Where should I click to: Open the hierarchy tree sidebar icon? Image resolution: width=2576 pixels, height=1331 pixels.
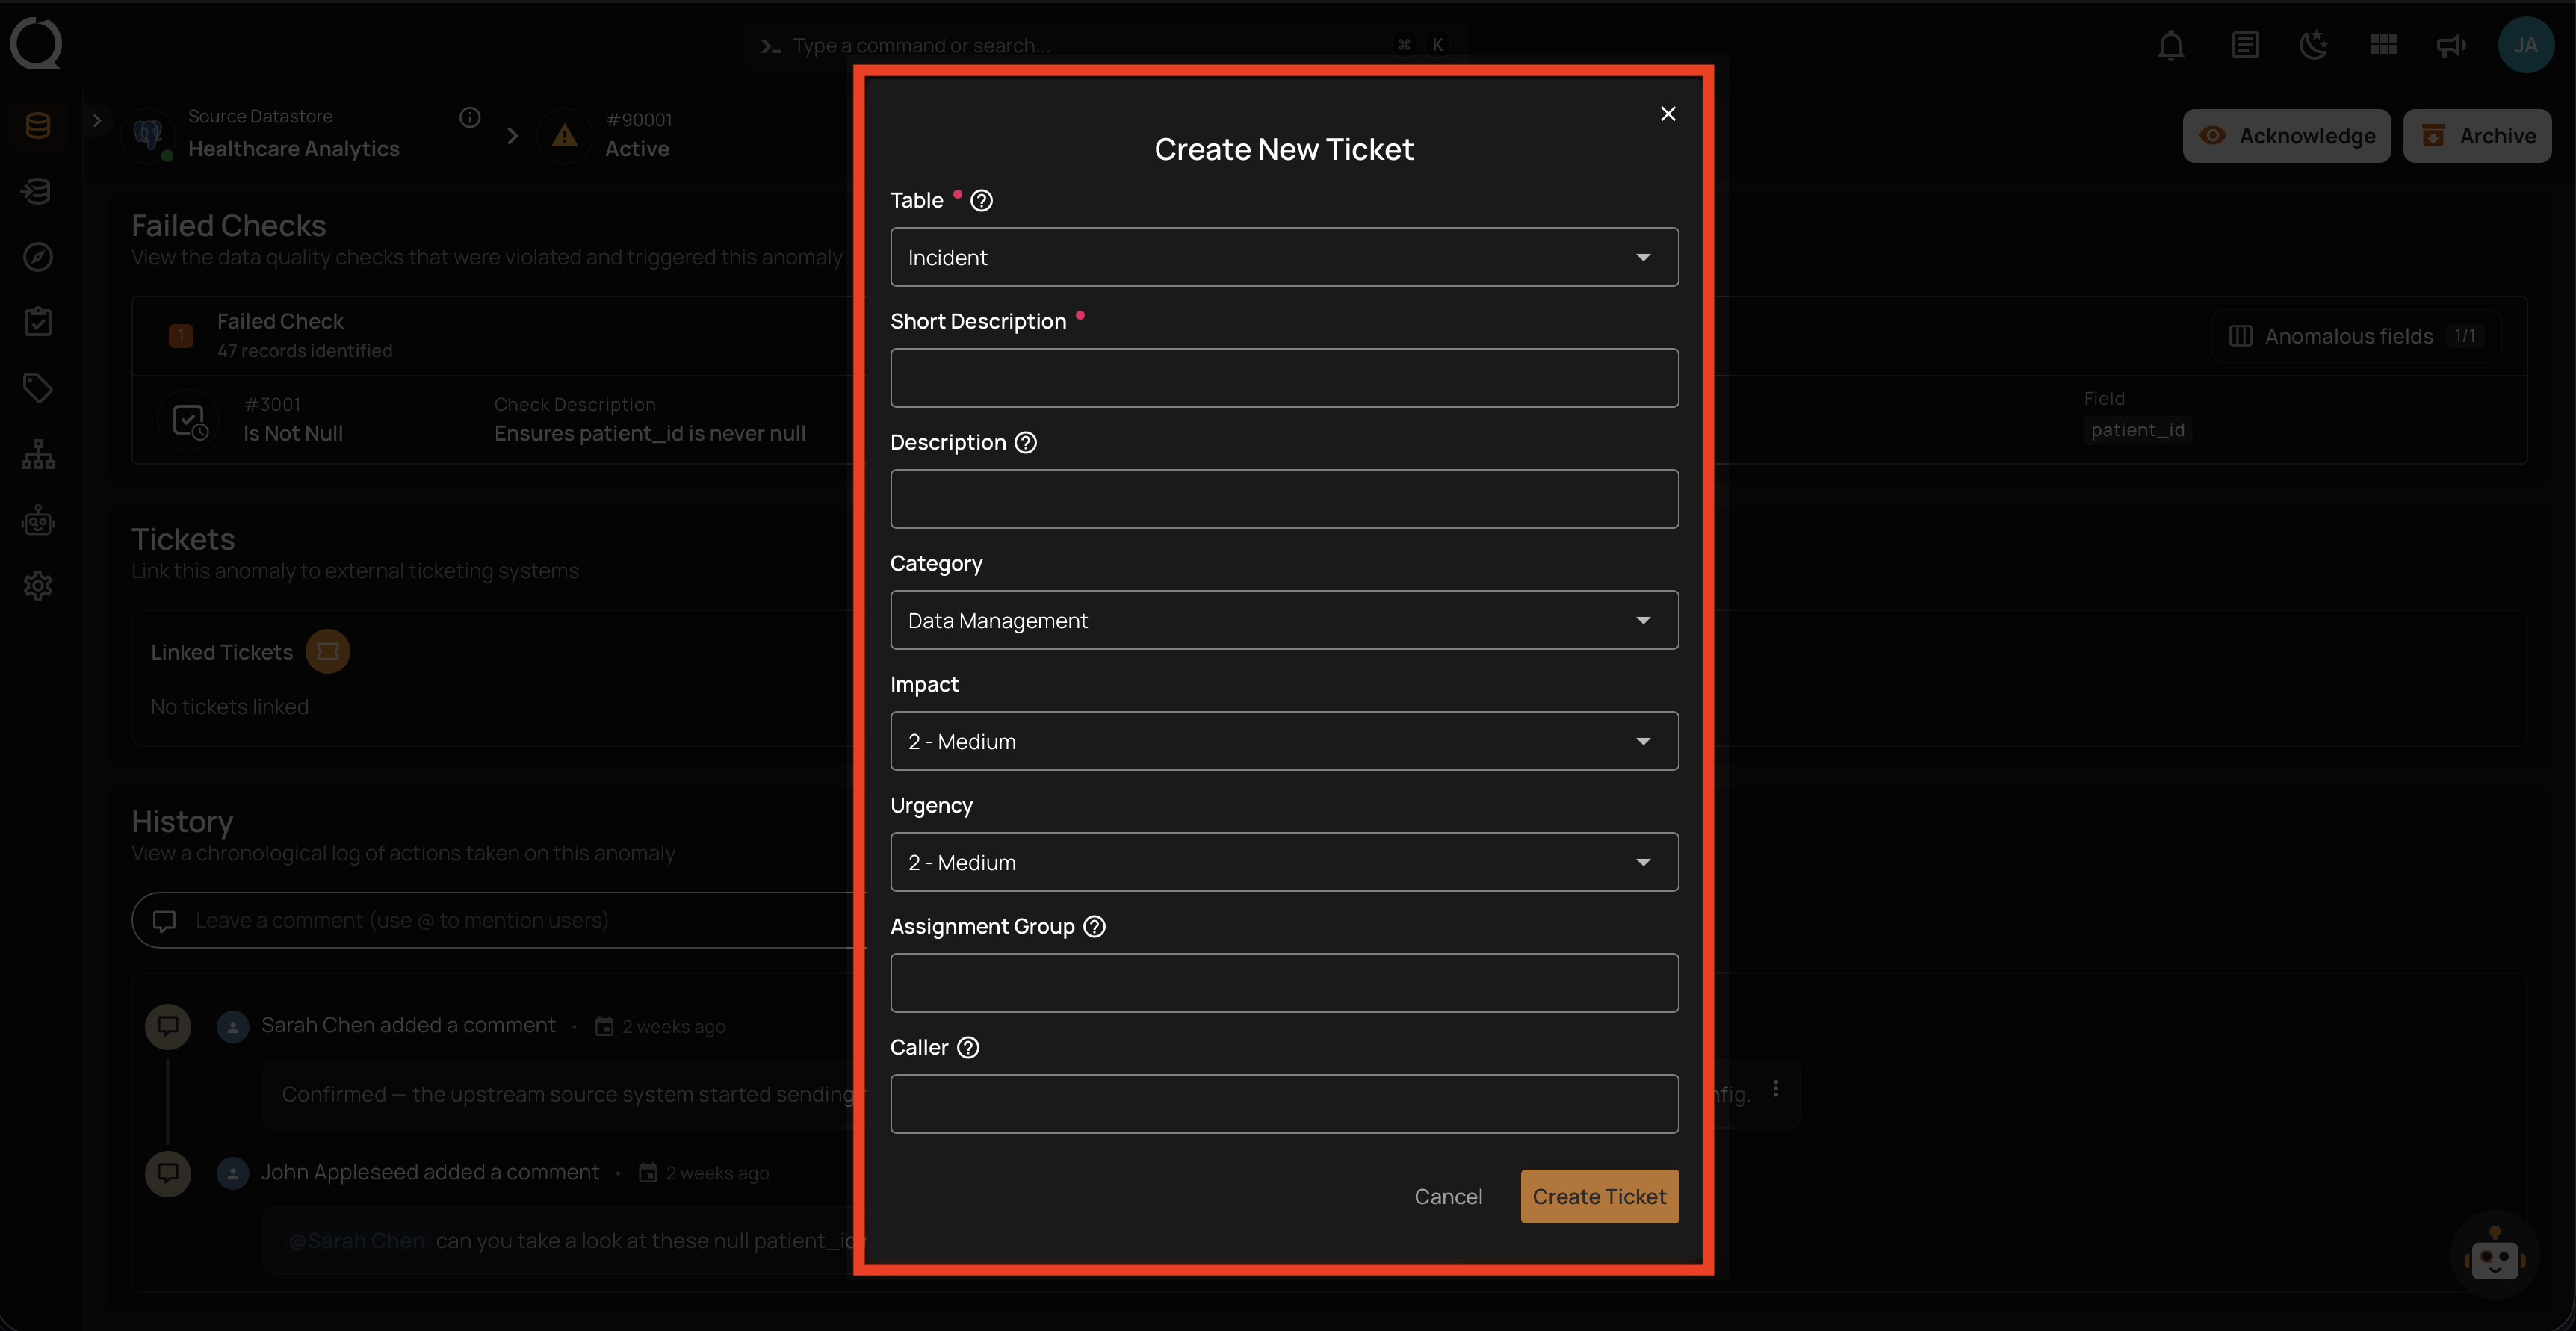(38, 455)
